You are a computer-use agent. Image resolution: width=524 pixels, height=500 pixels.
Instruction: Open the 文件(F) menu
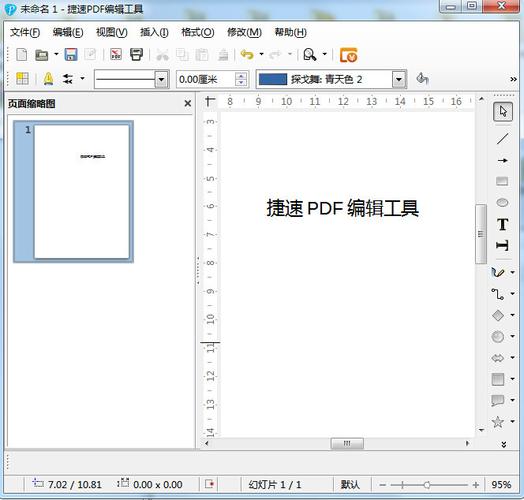(x=25, y=32)
